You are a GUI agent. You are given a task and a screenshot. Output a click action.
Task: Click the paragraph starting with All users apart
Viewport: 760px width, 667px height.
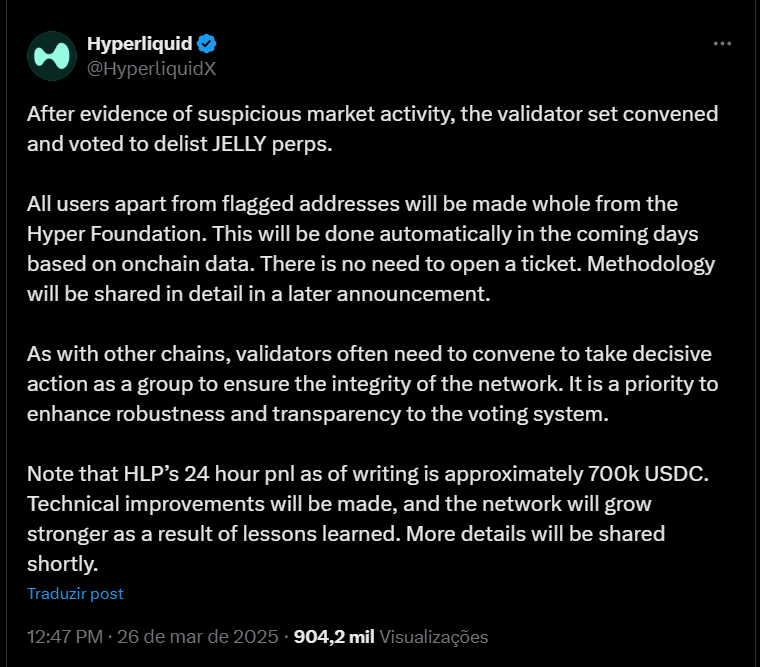click(371, 249)
